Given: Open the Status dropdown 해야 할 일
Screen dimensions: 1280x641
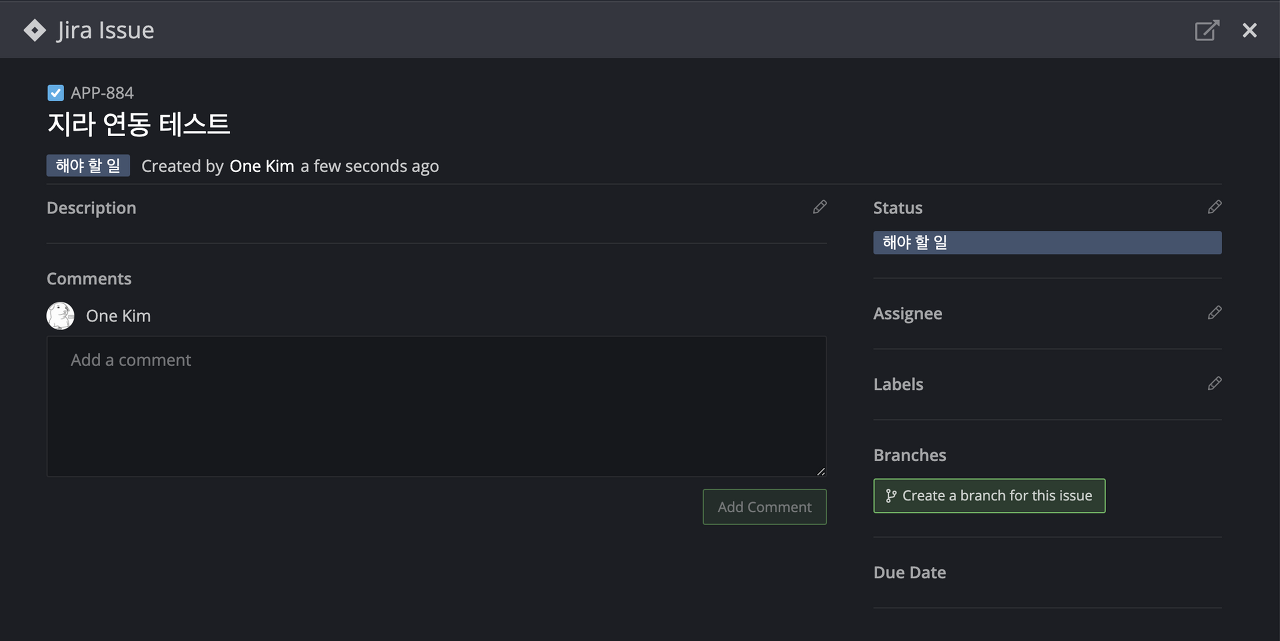Looking at the screenshot, I should click(x=1047, y=243).
